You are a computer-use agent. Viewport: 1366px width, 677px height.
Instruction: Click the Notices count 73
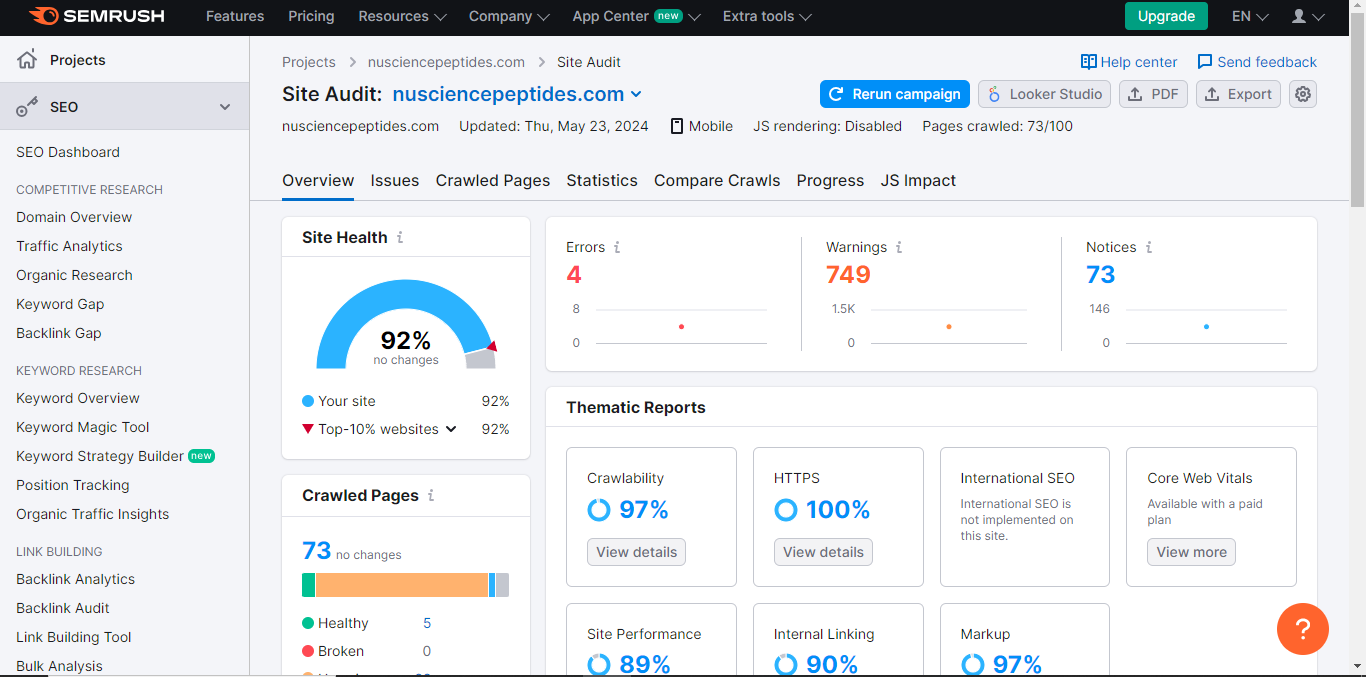(1100, 275)
